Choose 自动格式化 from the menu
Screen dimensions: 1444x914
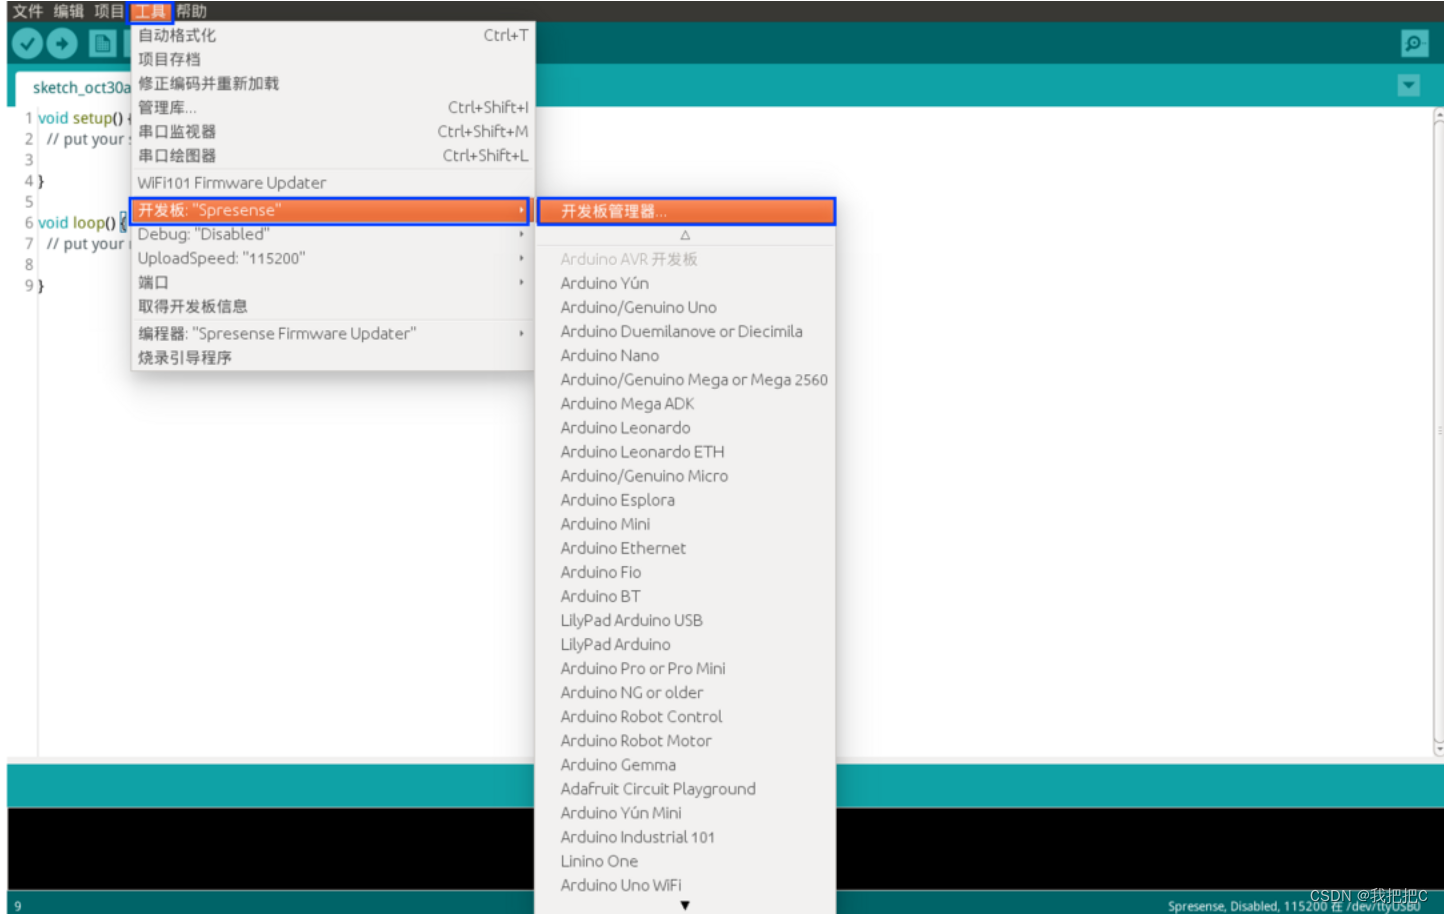(x=333, y=35)
